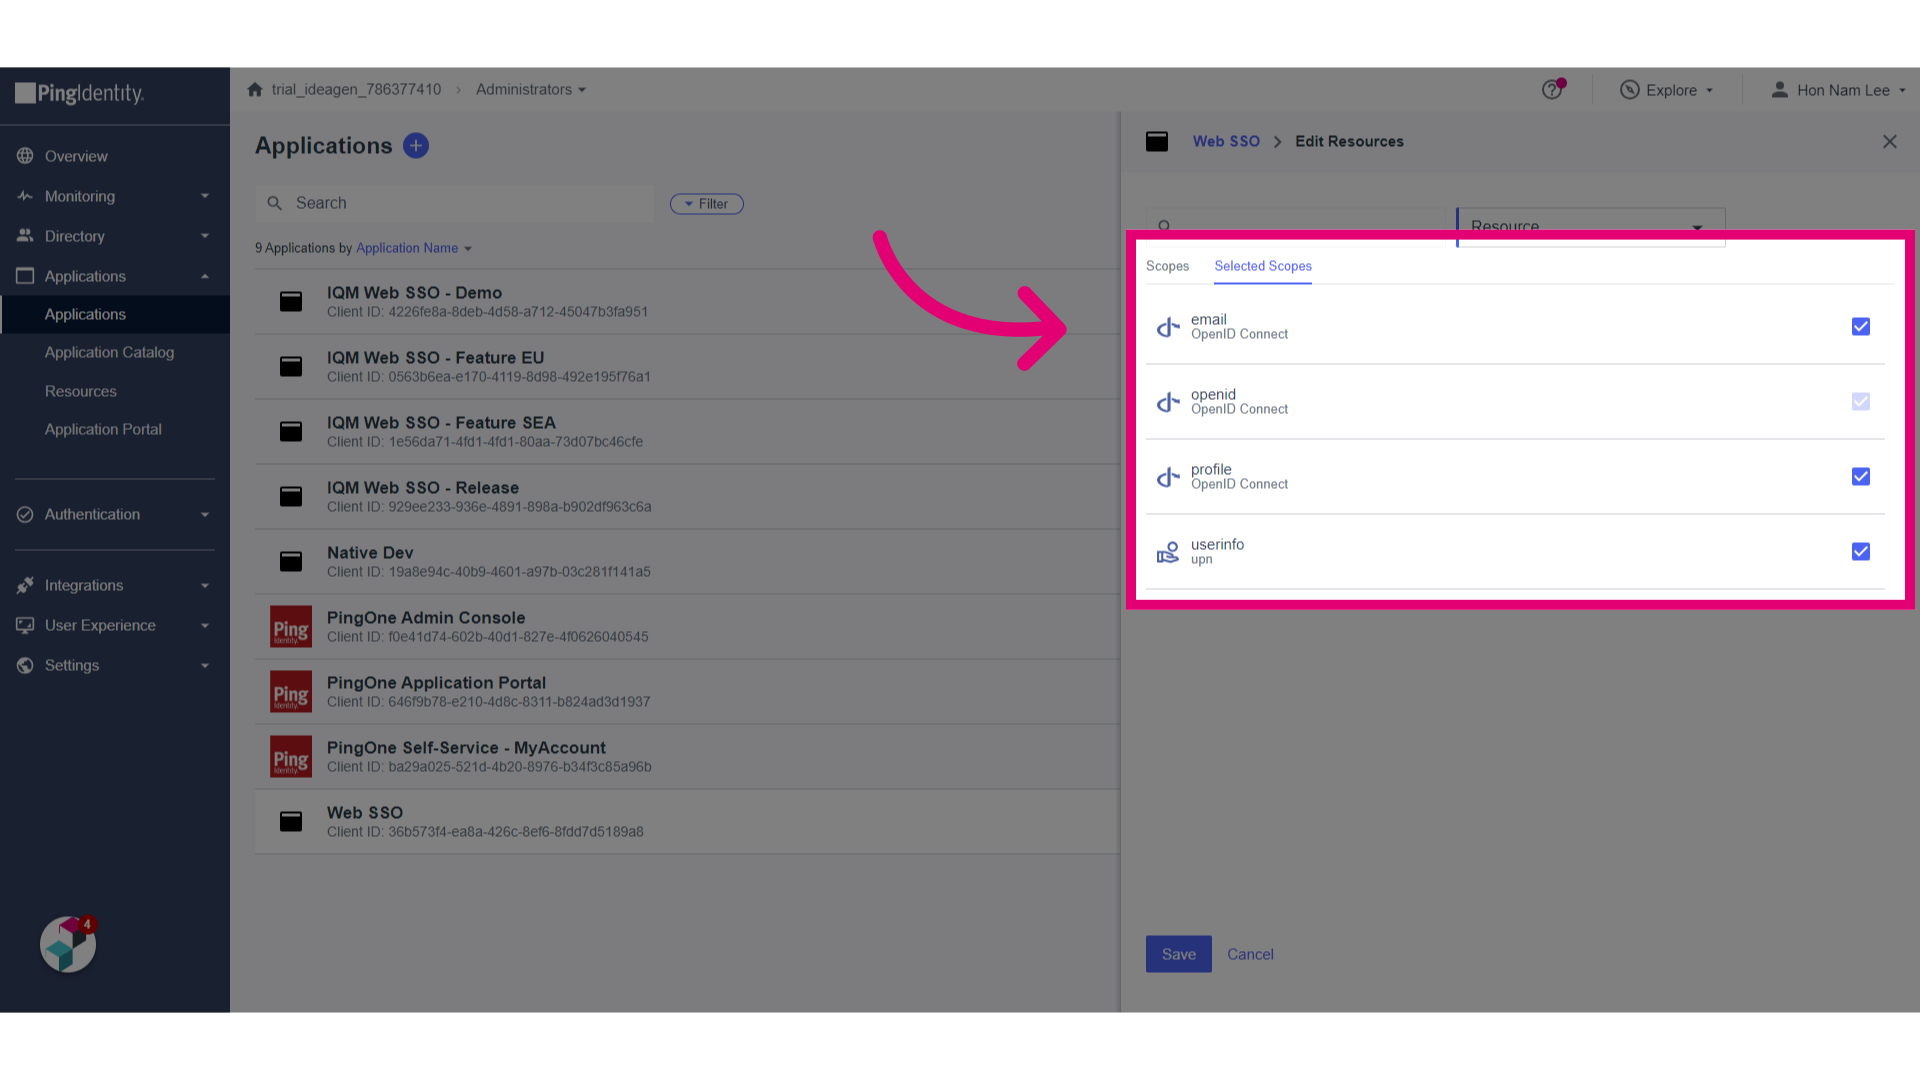This screenshot has width=1920, height=1080.
Task: Add a new application with plus icon
Action: [x=416, y=146]
